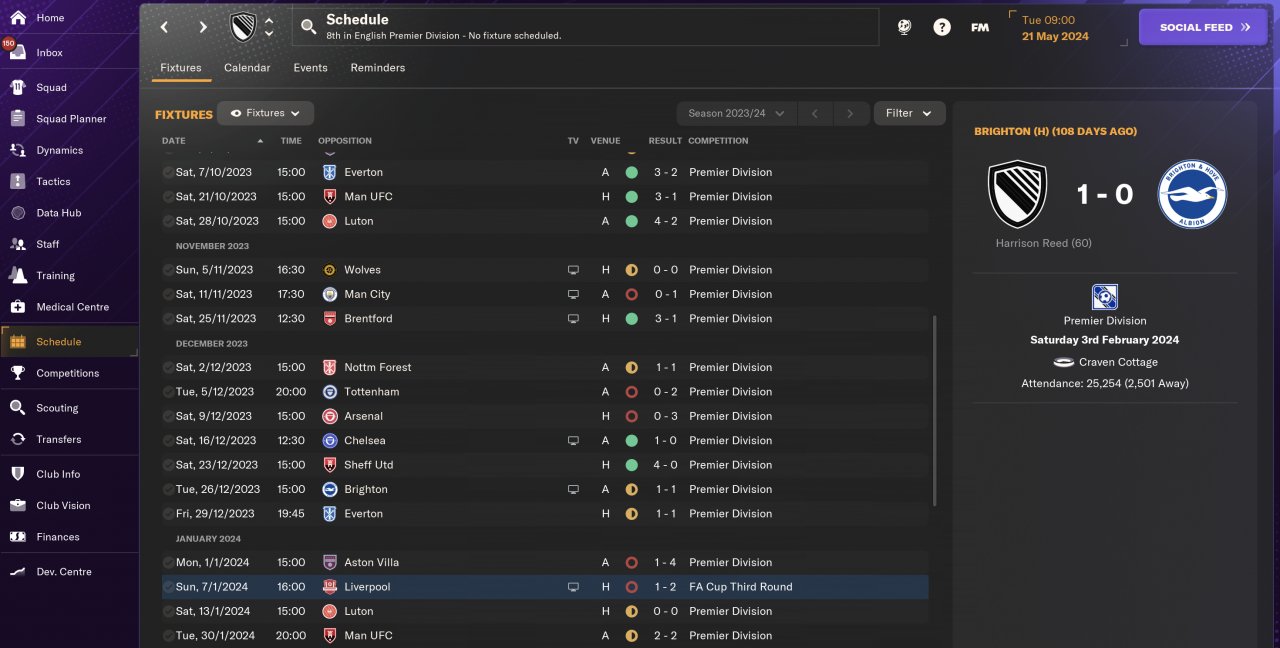Screen dimensions: 1280x648
Task: Navigate back with the left arrow
Action: (x=165, y=27)
